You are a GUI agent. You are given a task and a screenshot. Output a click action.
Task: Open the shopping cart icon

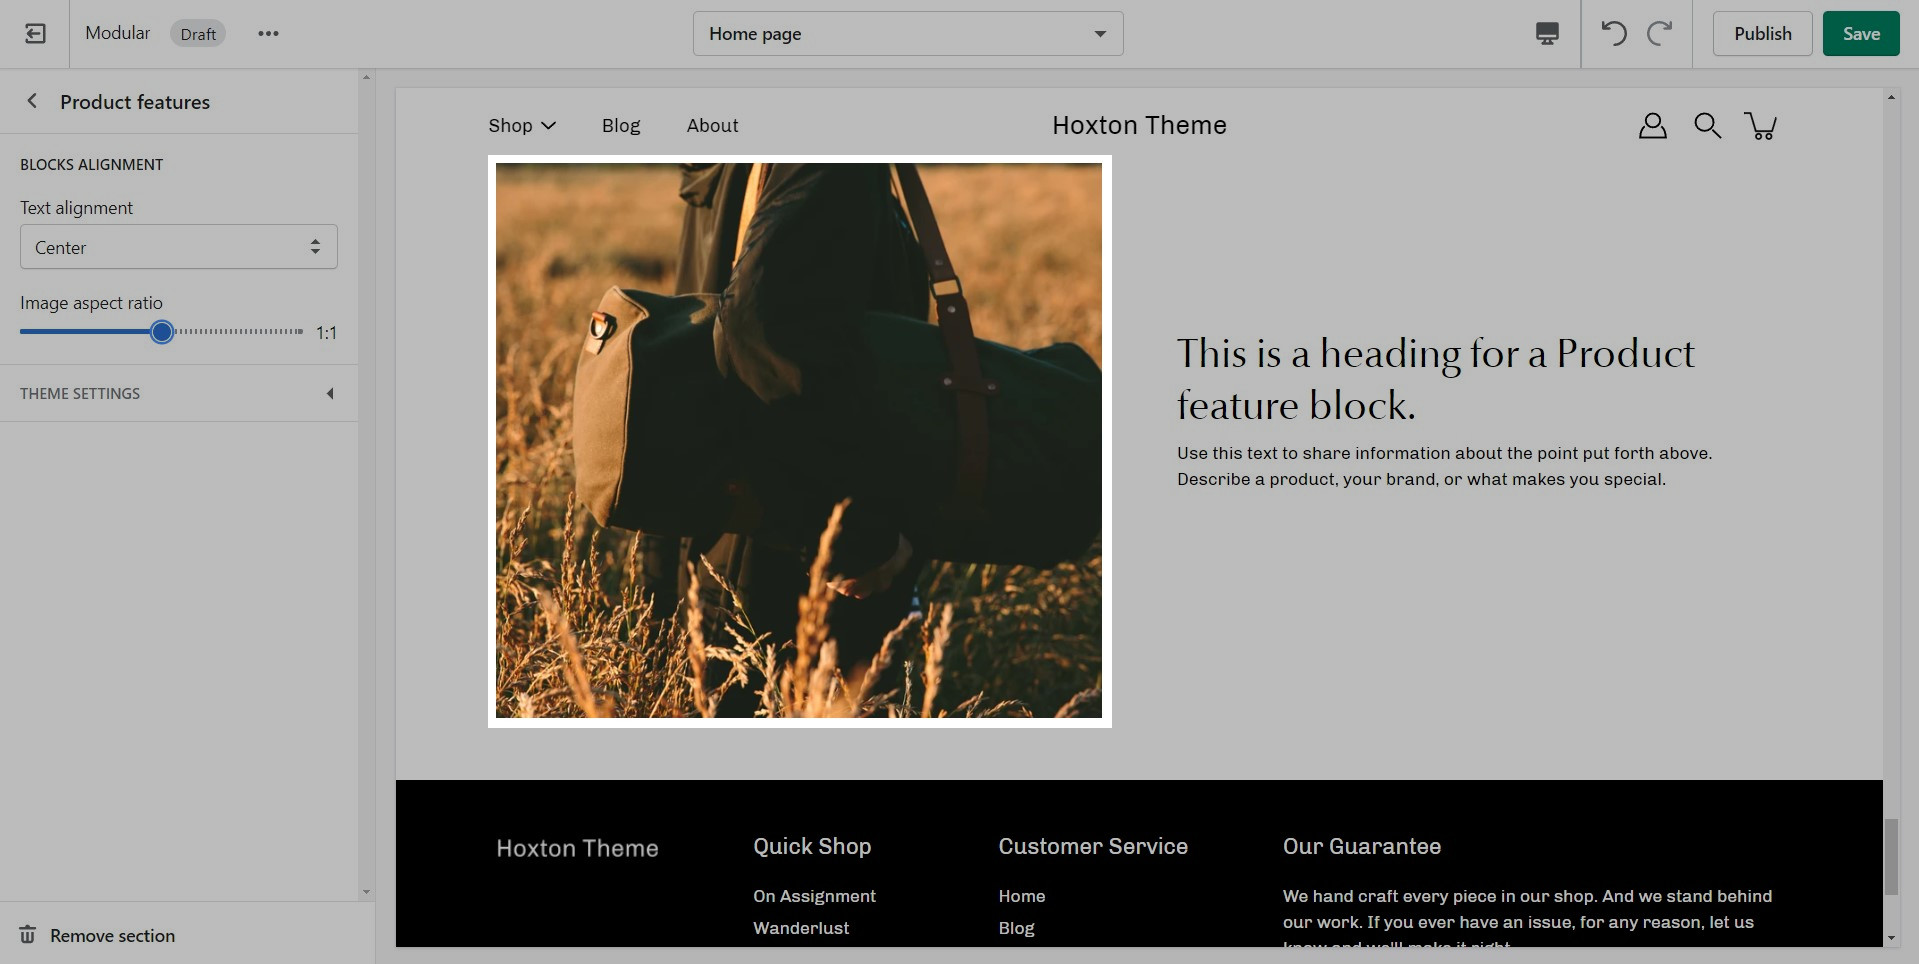click(1760, 126)
